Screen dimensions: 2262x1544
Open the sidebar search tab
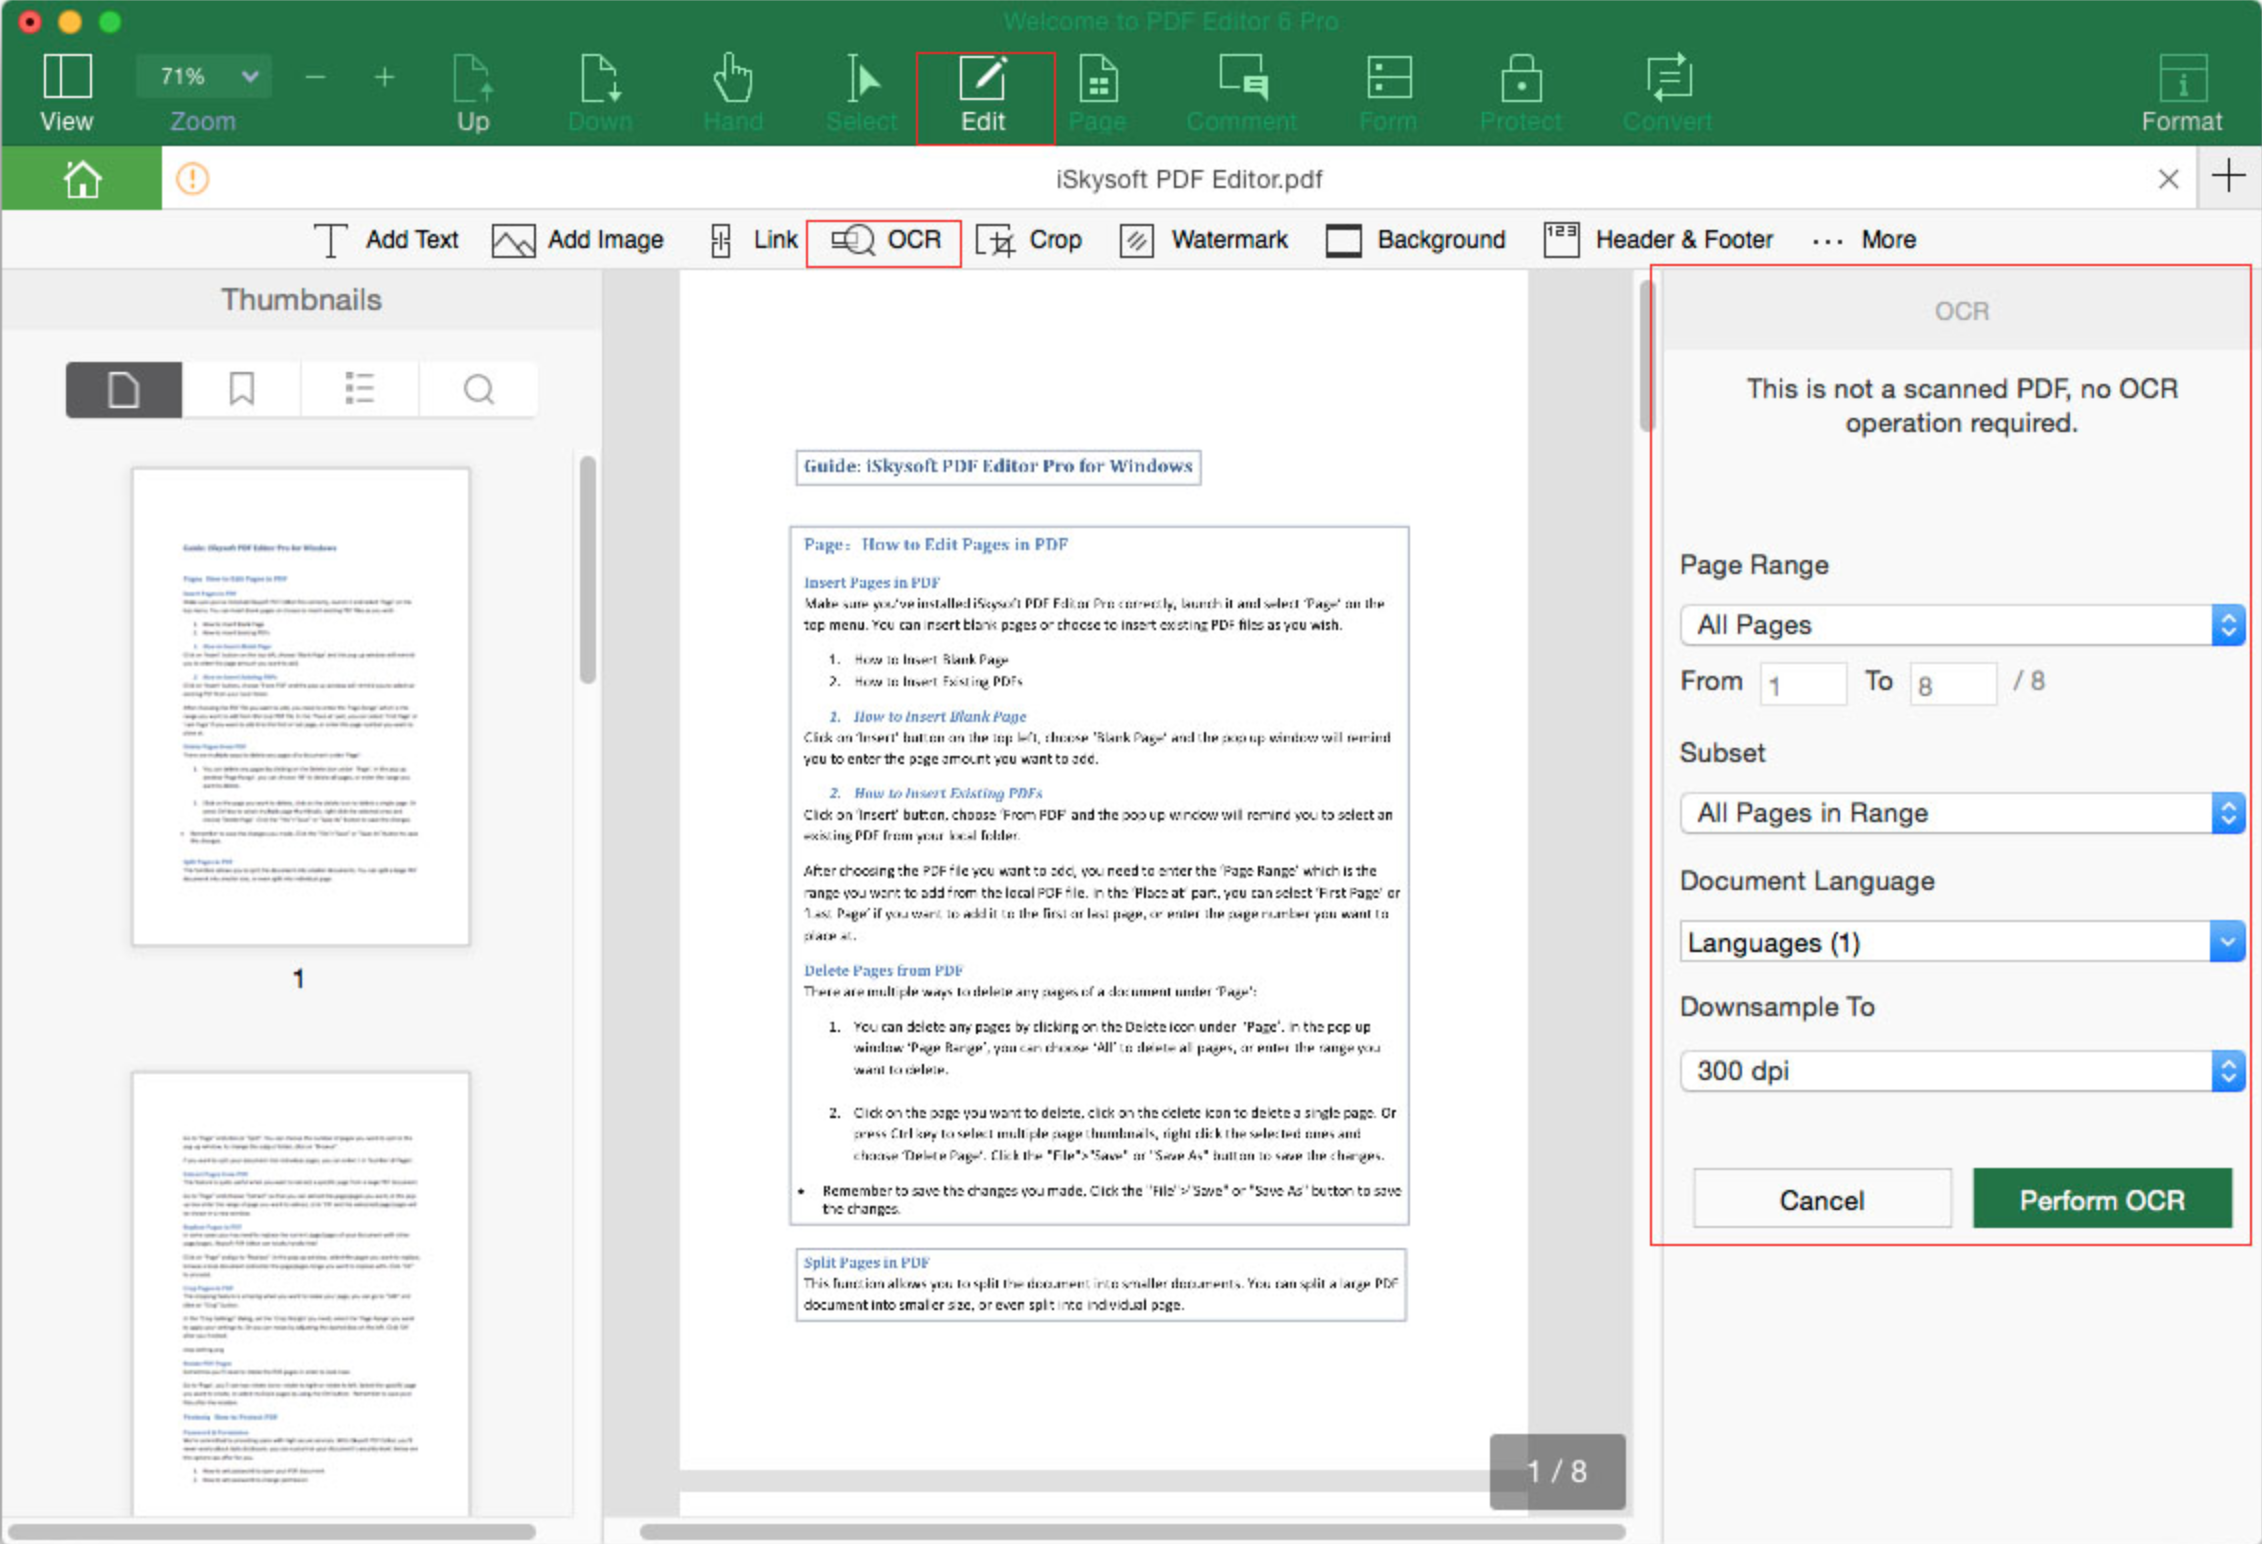[x=478, y=389]
